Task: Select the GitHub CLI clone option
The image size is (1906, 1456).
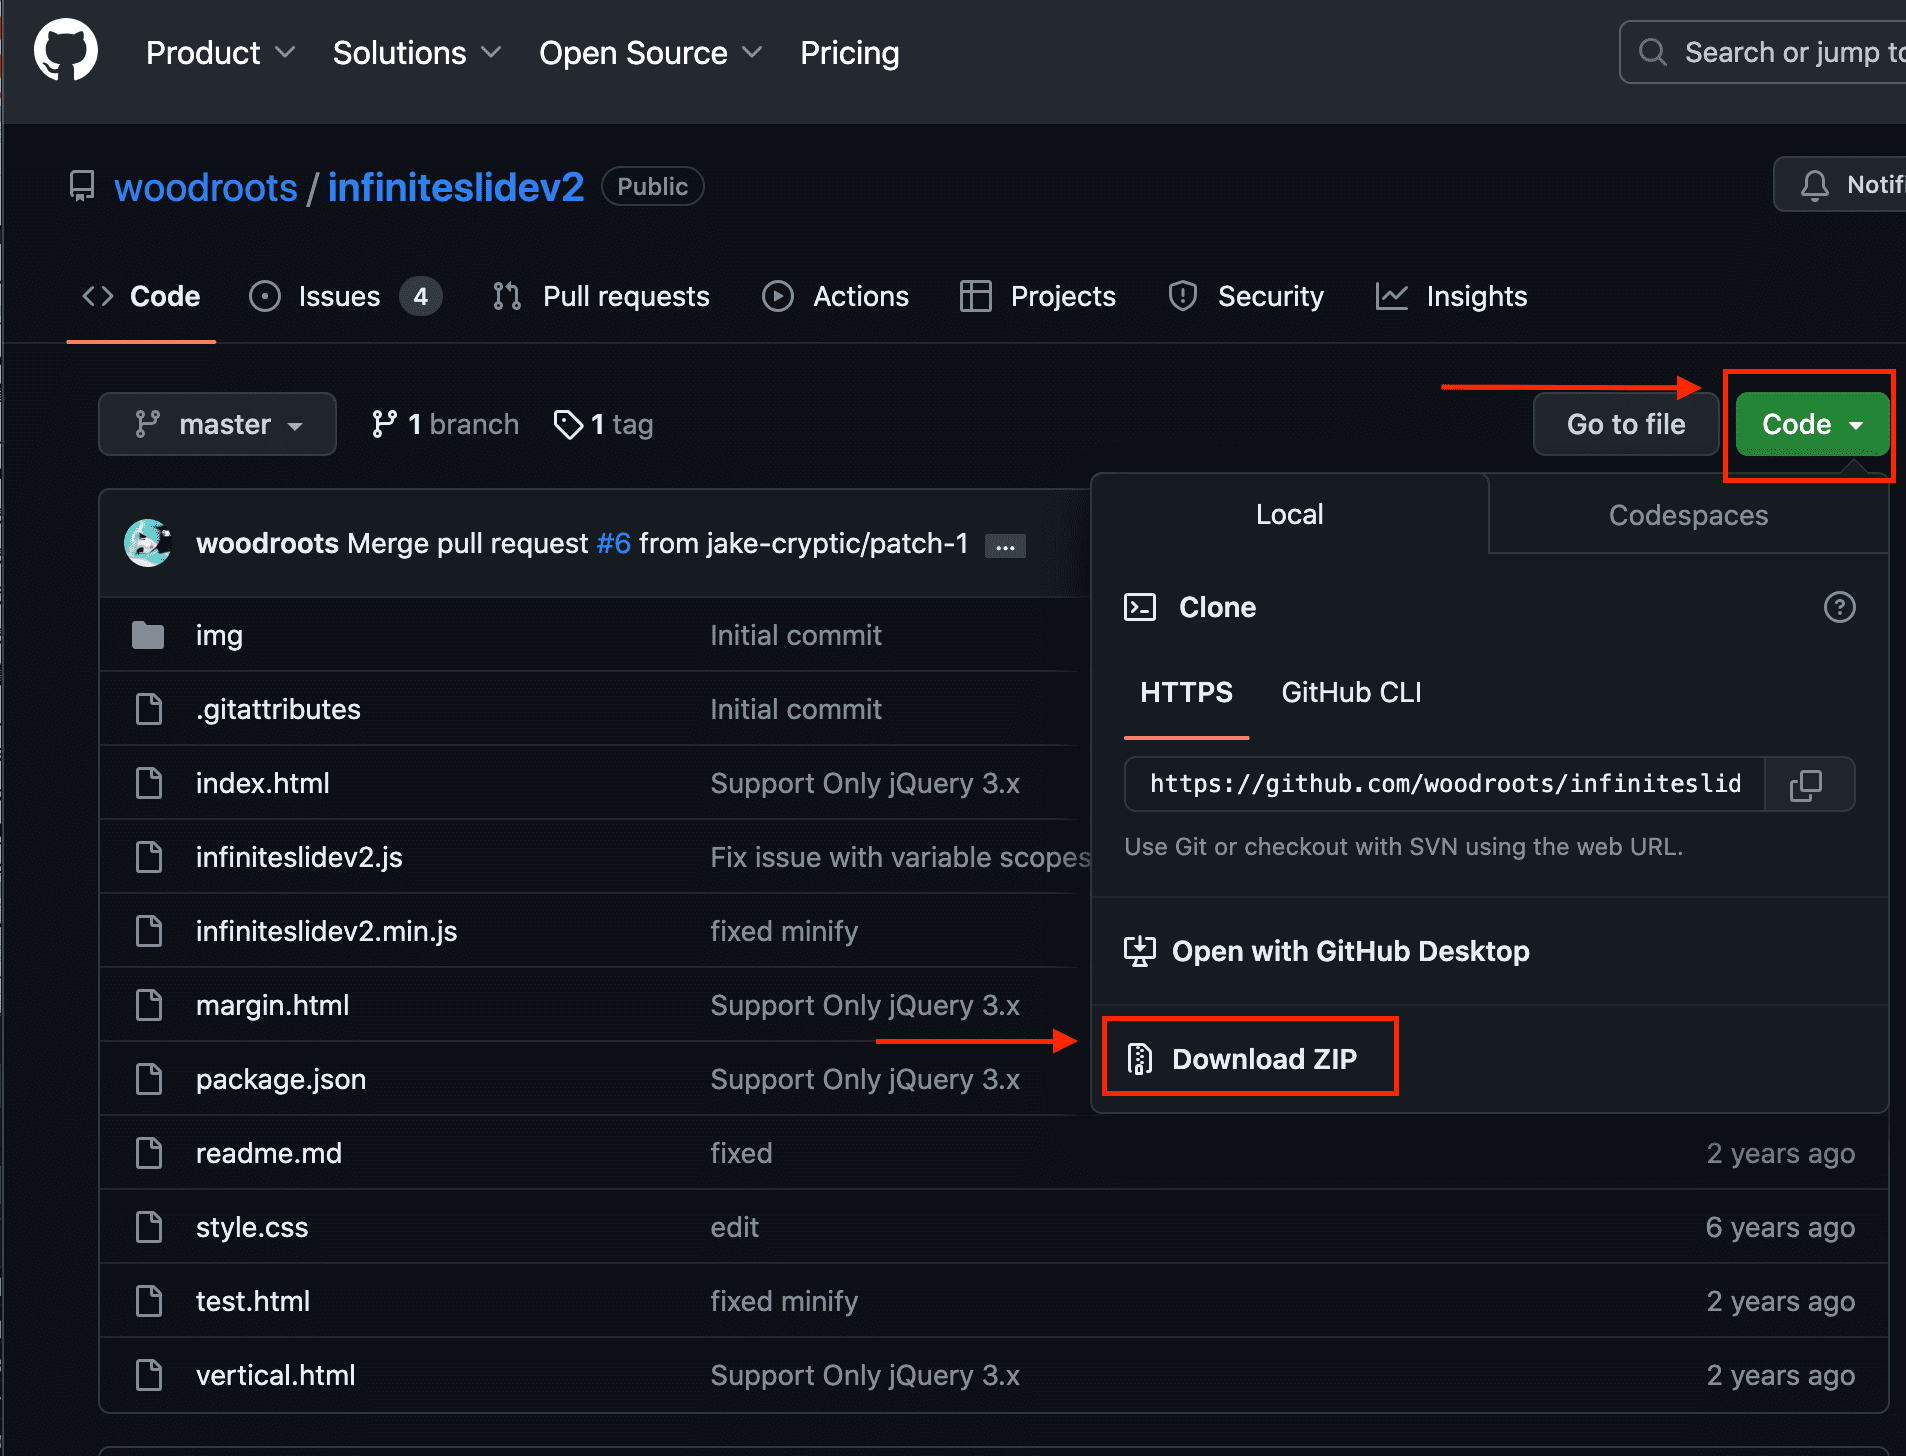Action: click(1351, 692)
